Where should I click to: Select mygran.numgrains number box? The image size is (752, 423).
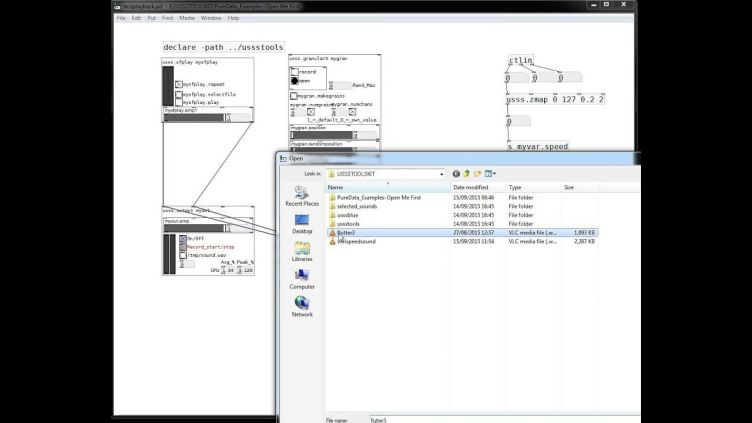[x=297, y=112]
